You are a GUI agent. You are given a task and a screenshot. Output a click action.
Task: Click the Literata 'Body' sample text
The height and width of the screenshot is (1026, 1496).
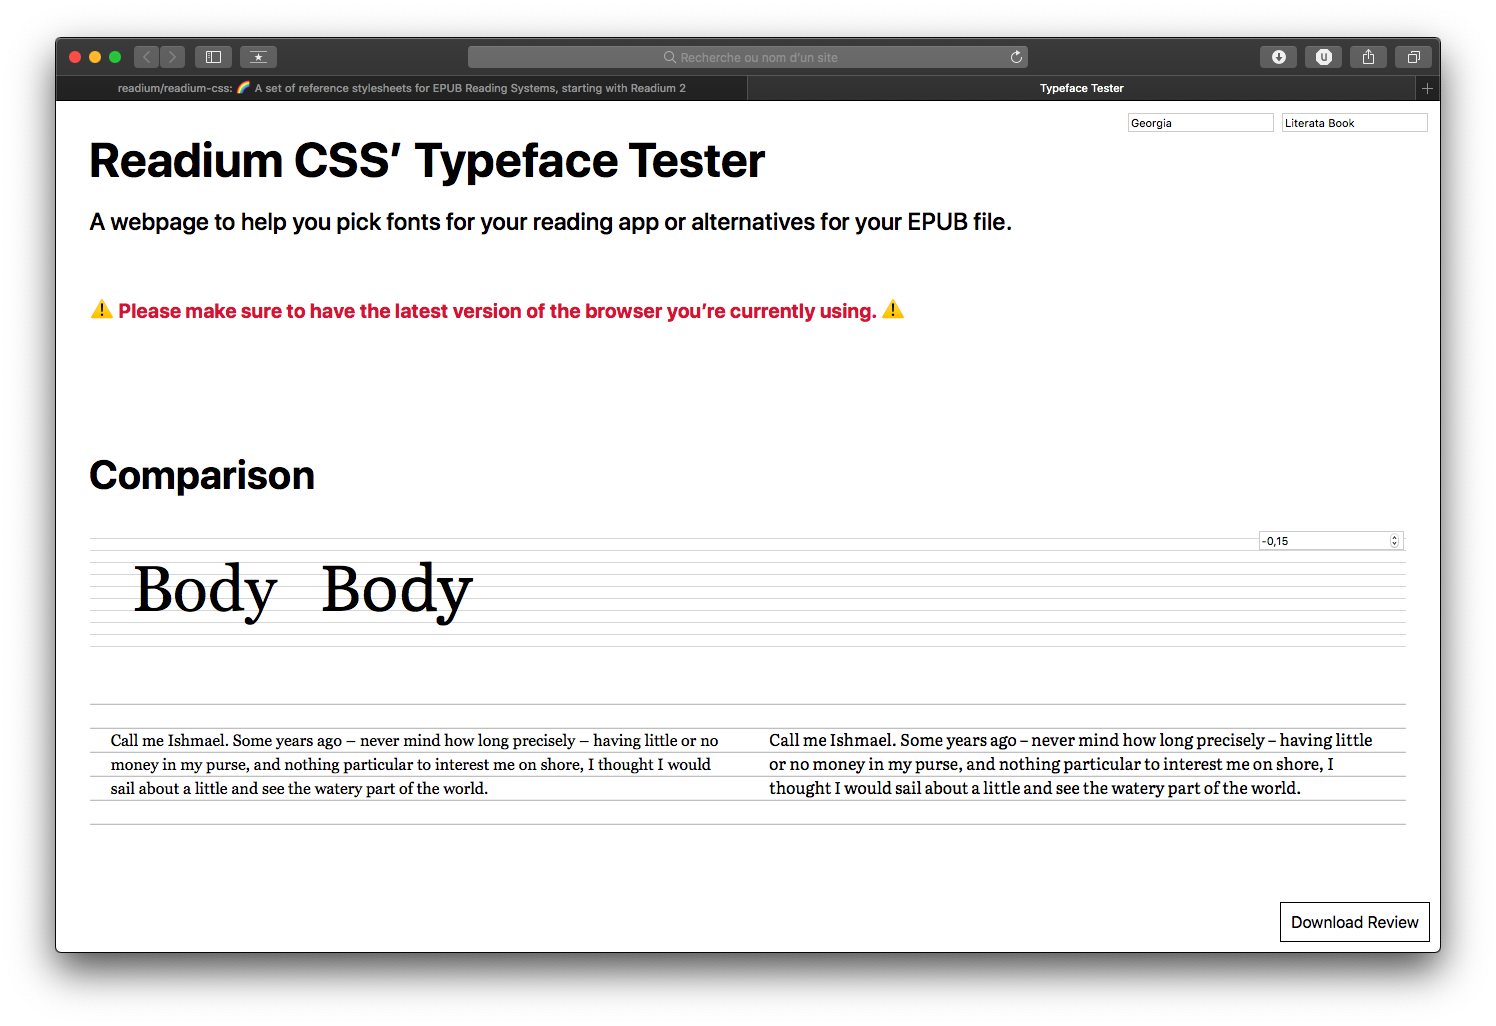[397, 590]
